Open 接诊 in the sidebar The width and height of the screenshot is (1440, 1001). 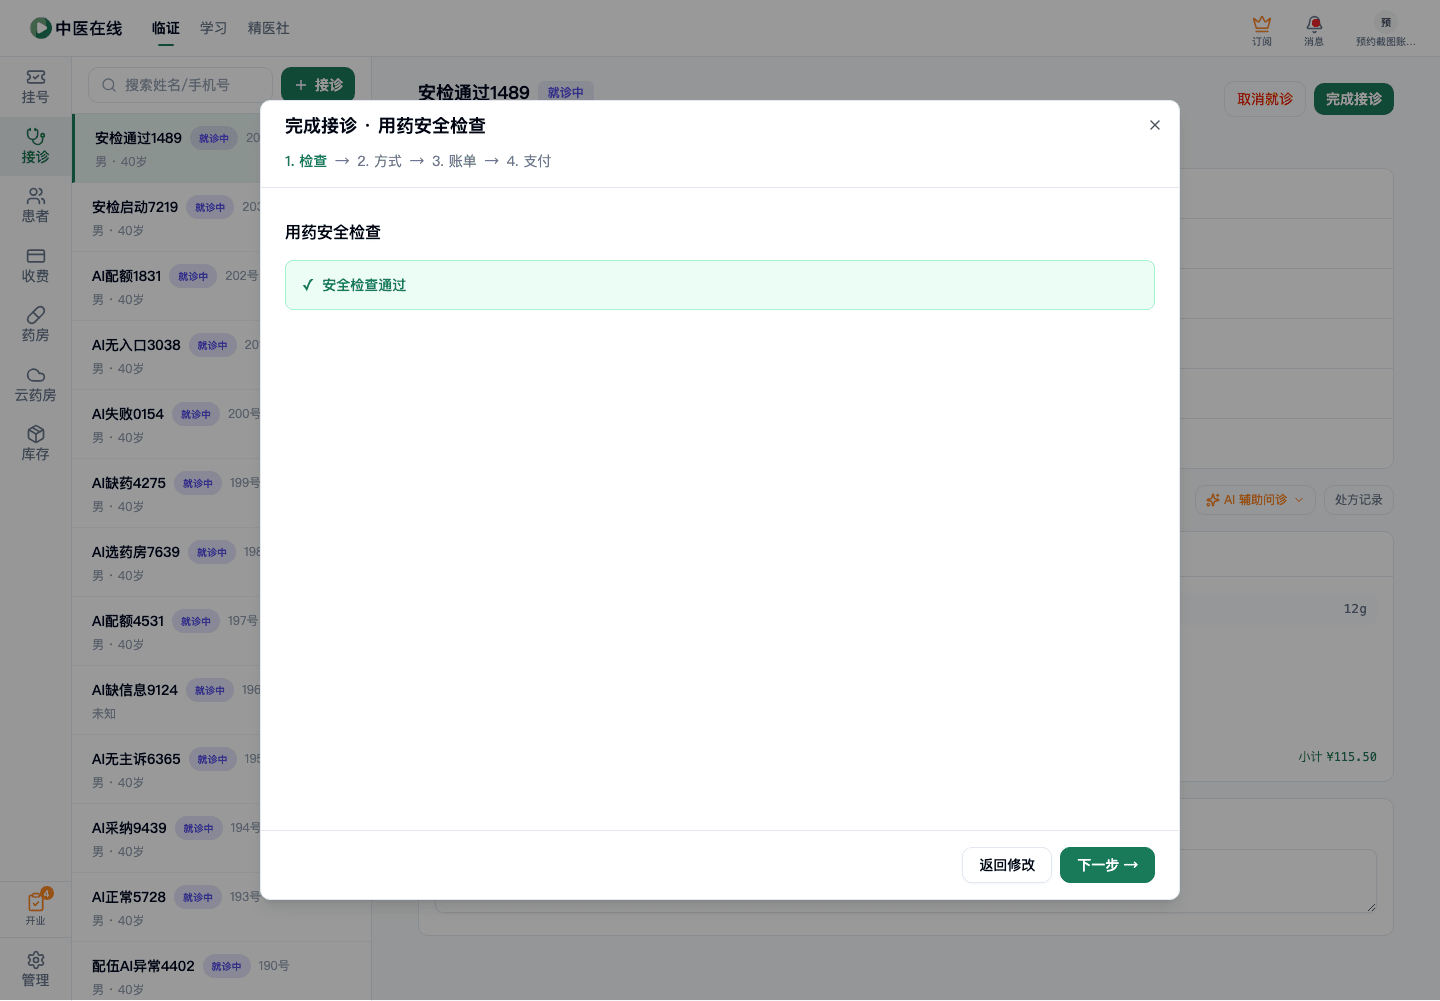[x=36, y=147]
